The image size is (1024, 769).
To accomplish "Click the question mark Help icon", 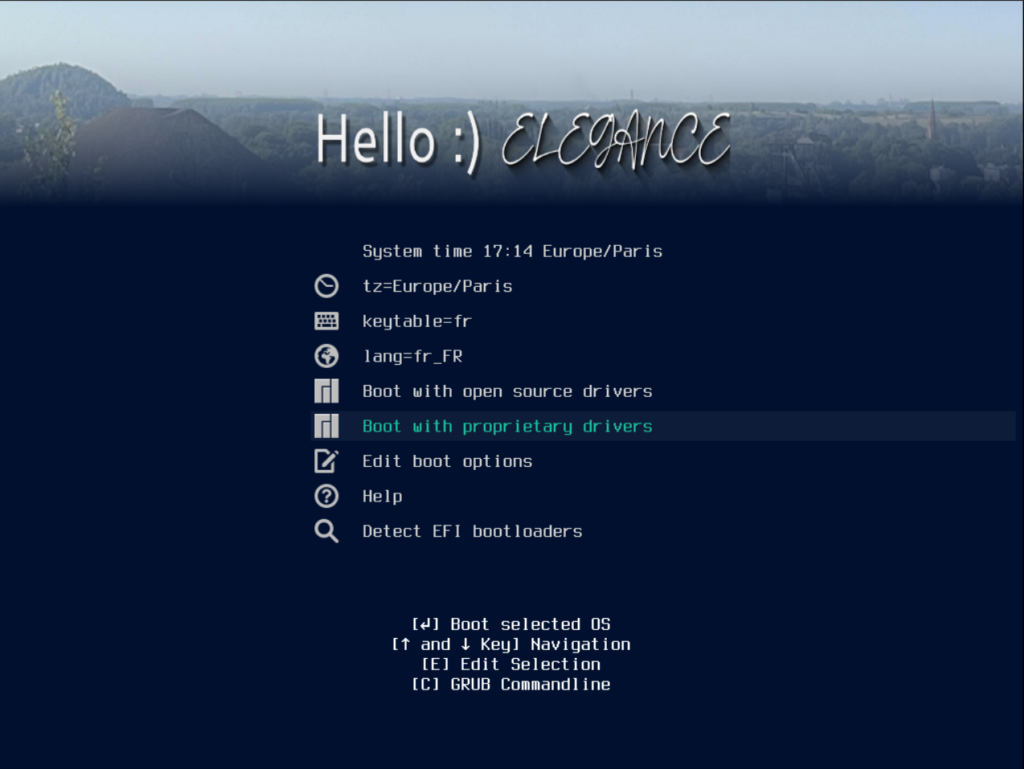I will pos(326,496).
